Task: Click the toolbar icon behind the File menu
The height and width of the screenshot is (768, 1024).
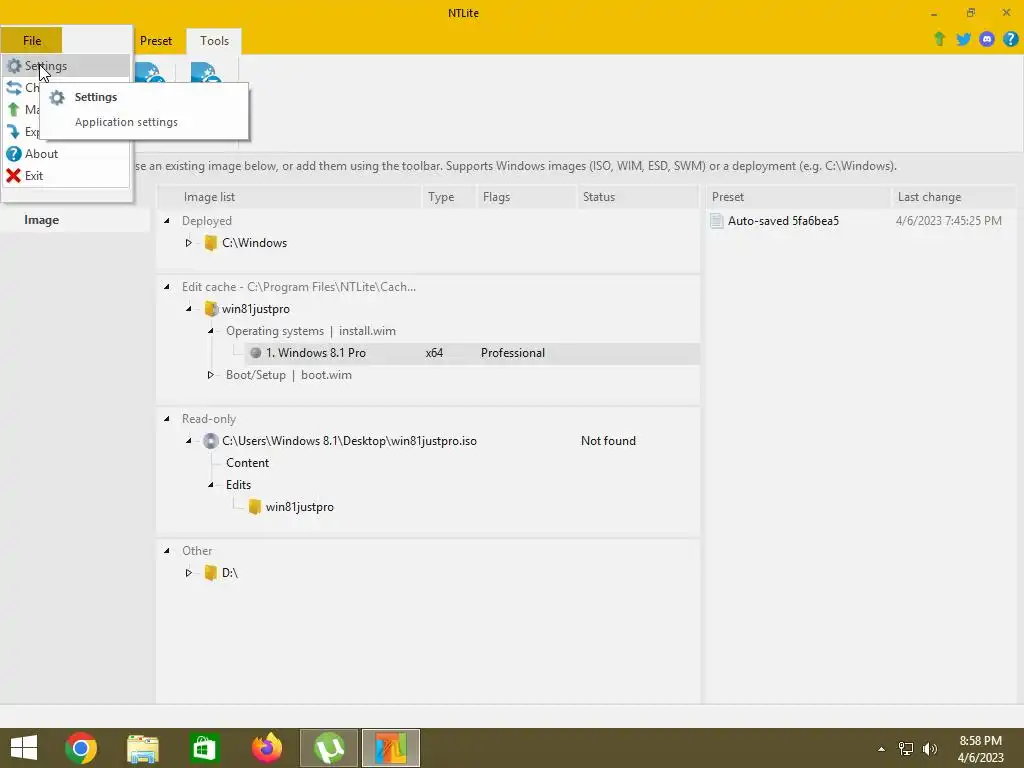Action: (x=150, y=72)
